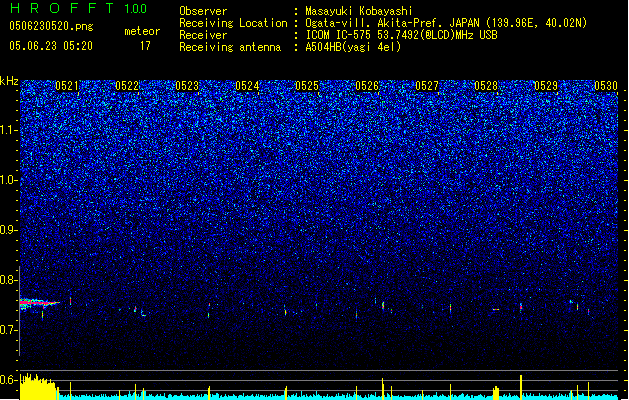Click the date stamp 05.06.23 05:20
This screenshot has height=400, width=629.
(51, 46)
